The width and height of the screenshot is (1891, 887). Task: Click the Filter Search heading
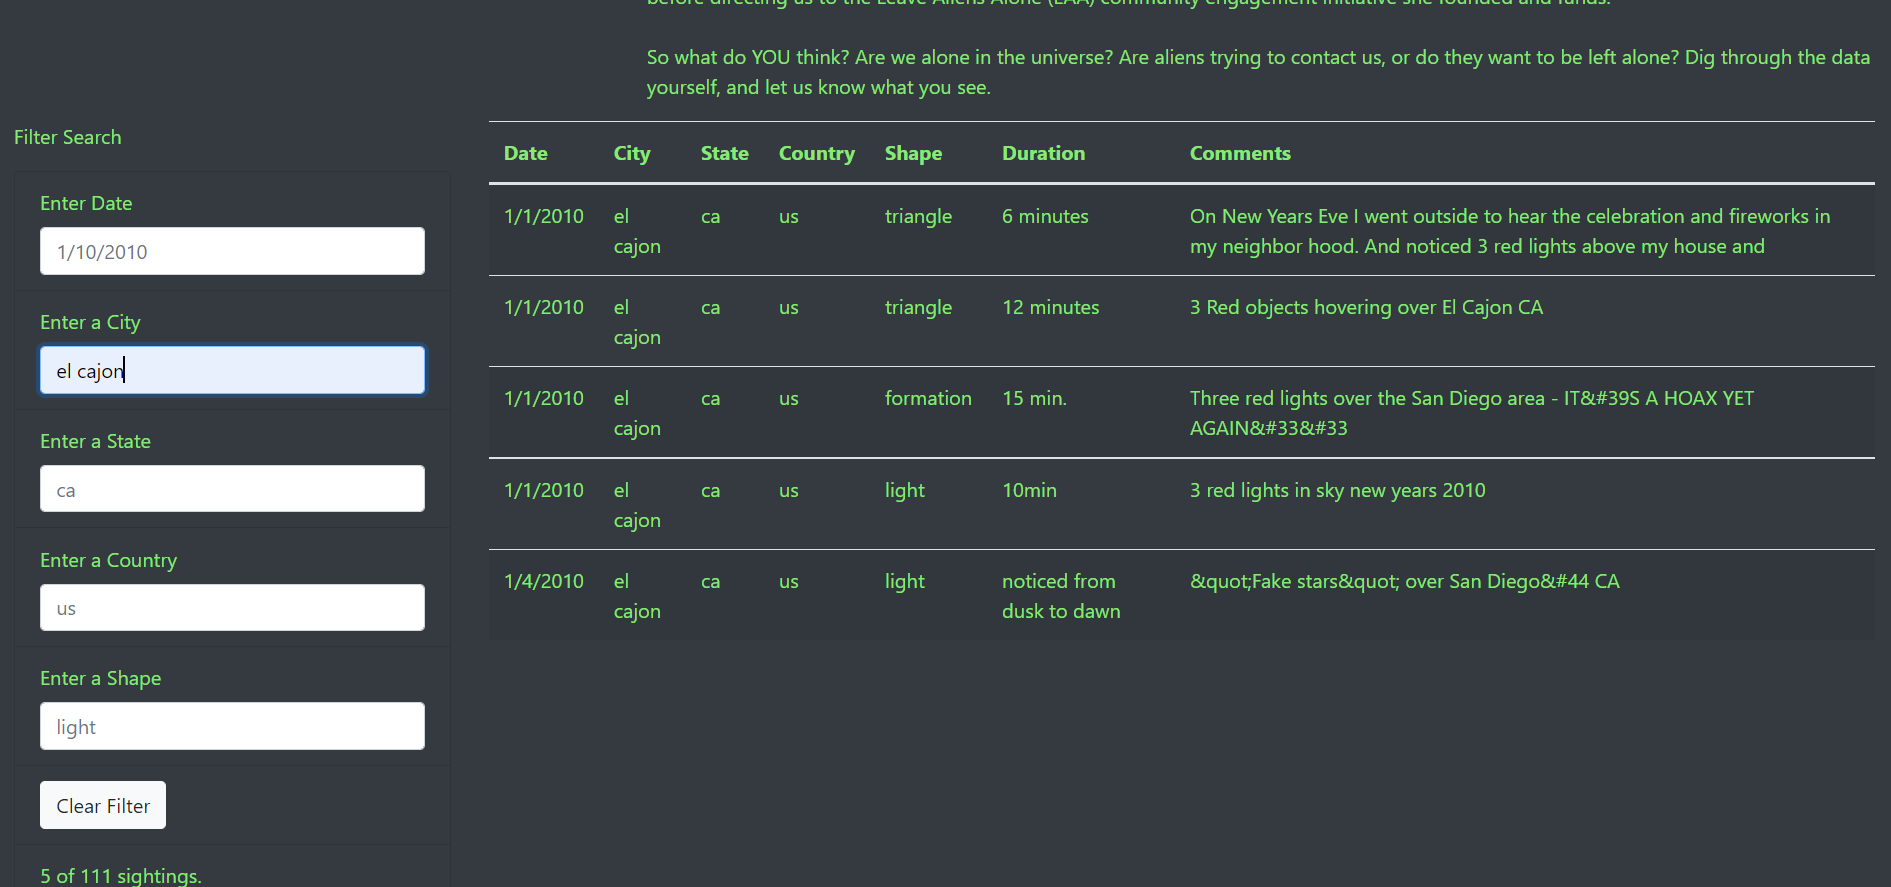67,137
